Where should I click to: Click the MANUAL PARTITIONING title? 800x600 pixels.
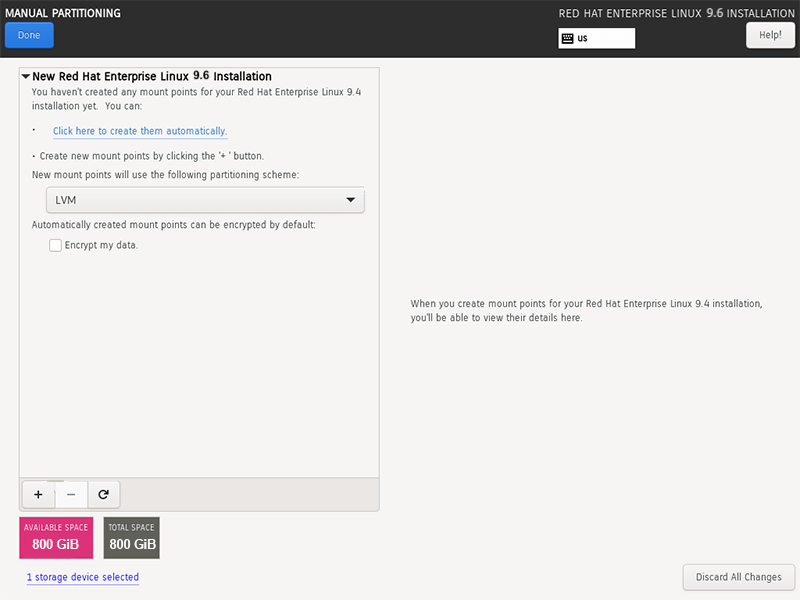[x=63, y=13]
